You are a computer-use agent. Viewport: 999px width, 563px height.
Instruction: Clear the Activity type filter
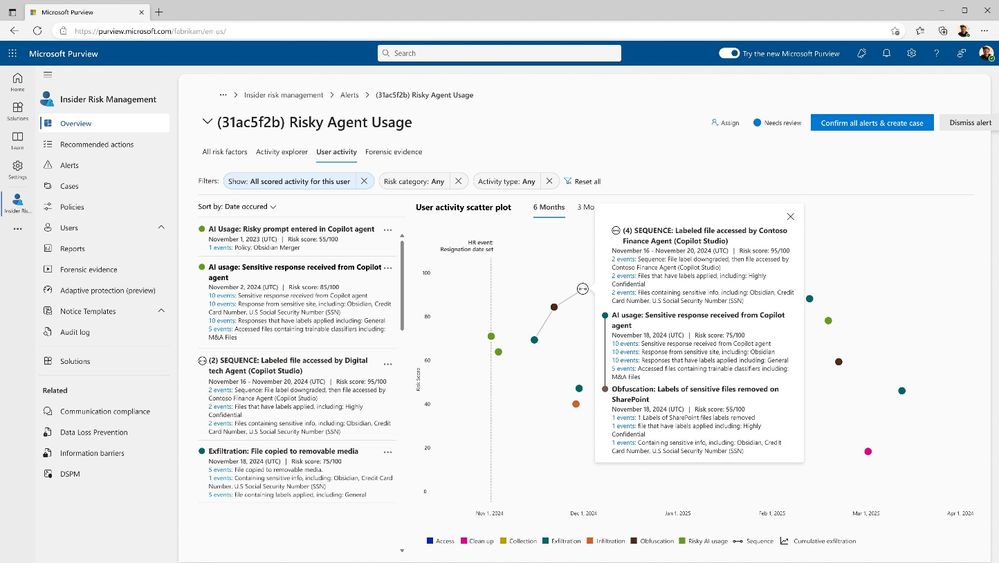[549, 181]
